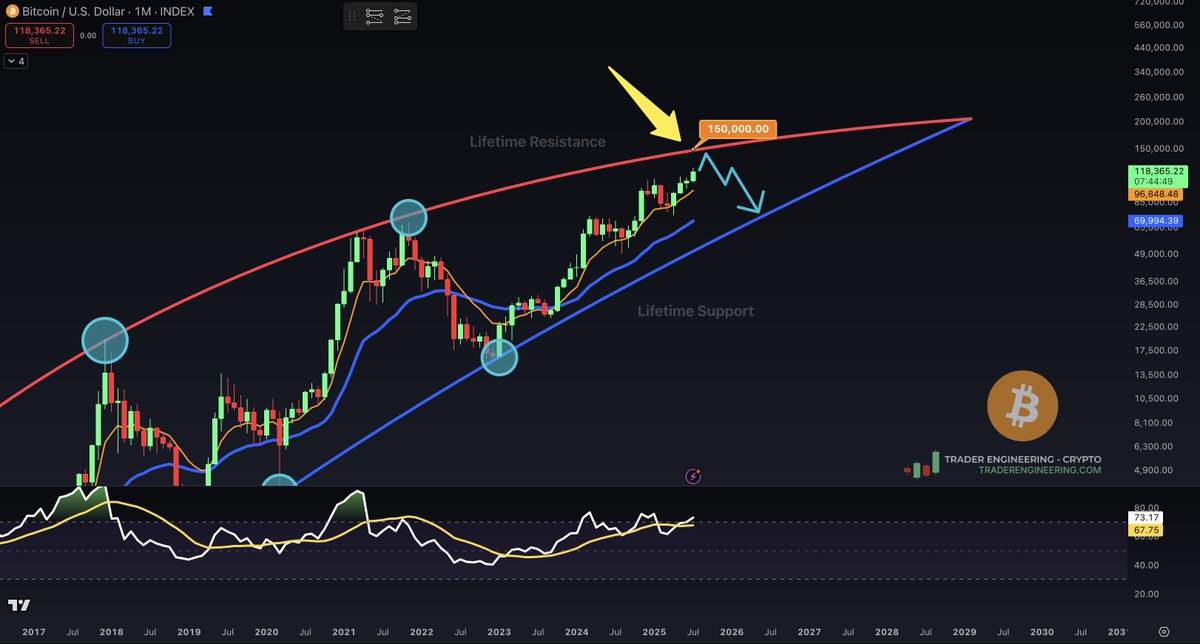The height and width of the screenshot is (644, 1200).
Task: Toggle the BUY order panel
Action: [136, 34]
